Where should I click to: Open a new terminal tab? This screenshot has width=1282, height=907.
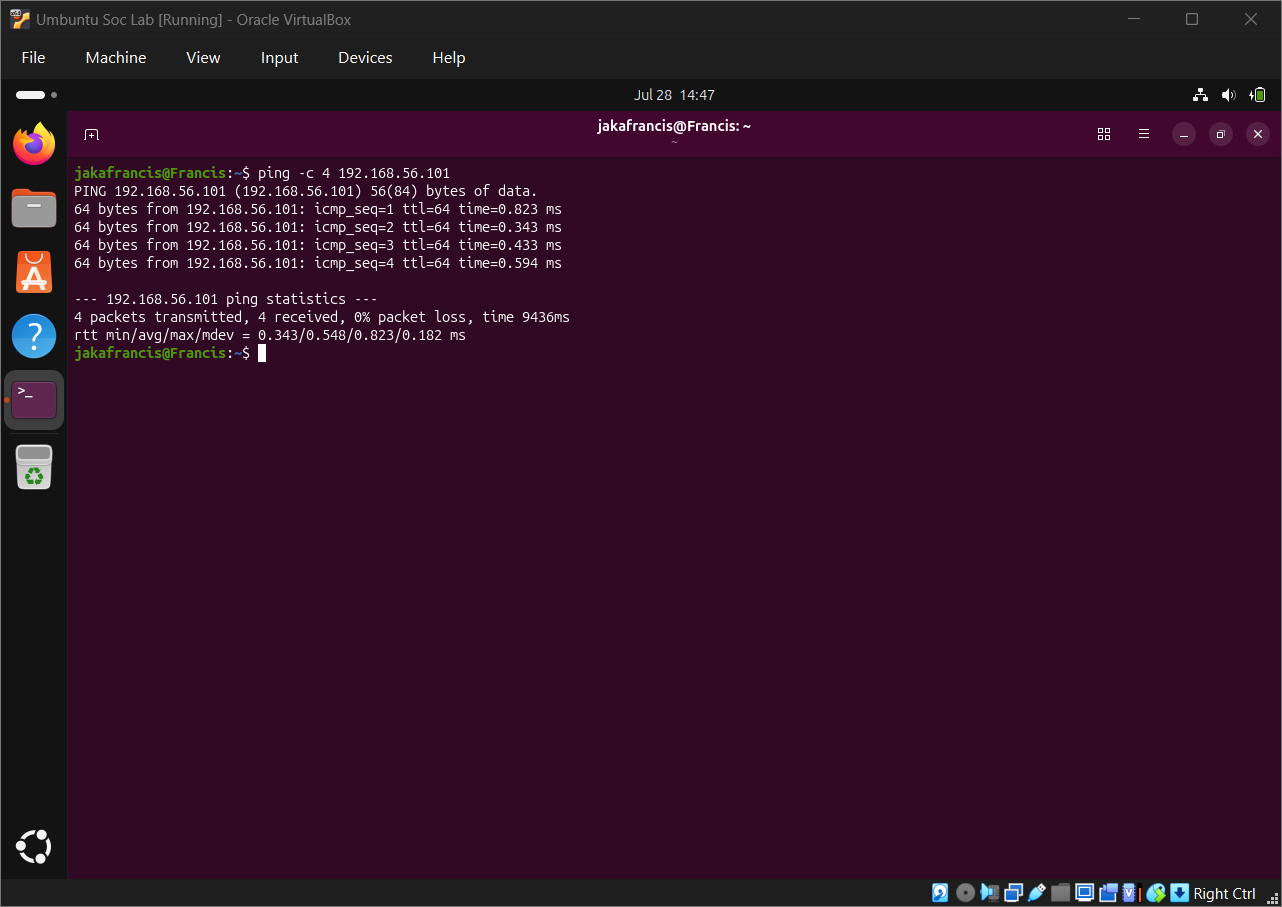(x=92, y=134)
